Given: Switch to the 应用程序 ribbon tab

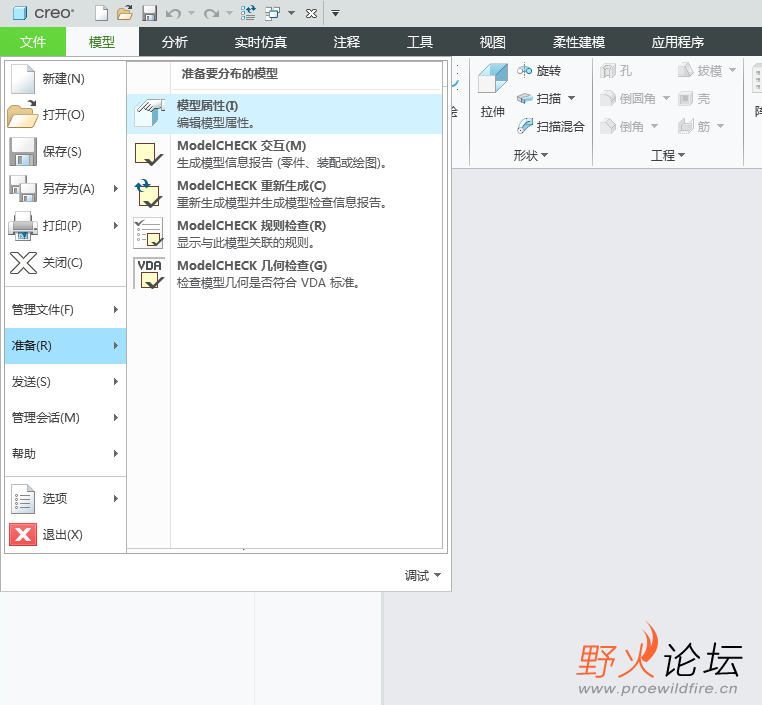Looking at the screenshot, I should click(678, 42).
